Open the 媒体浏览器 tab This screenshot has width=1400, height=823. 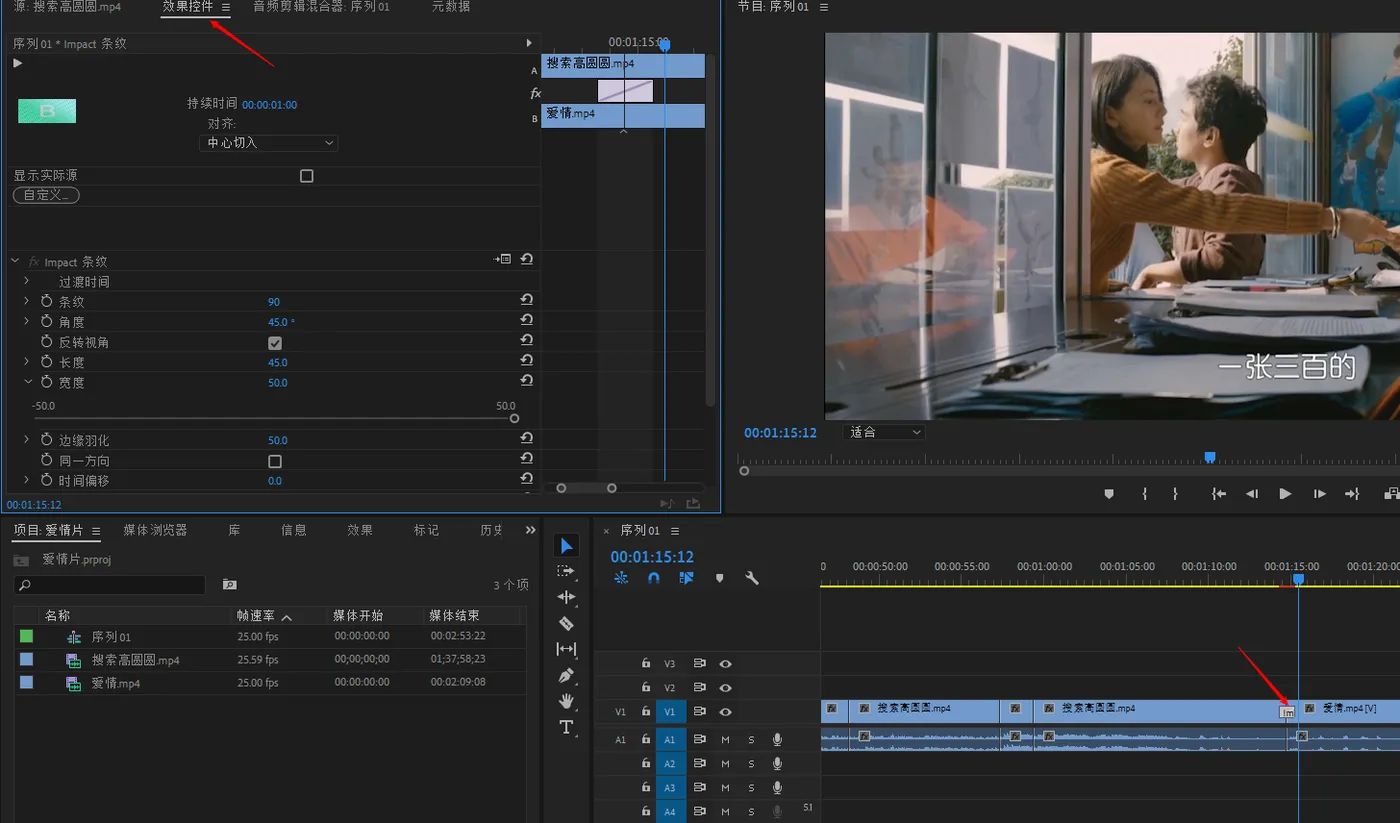point(155,530)
